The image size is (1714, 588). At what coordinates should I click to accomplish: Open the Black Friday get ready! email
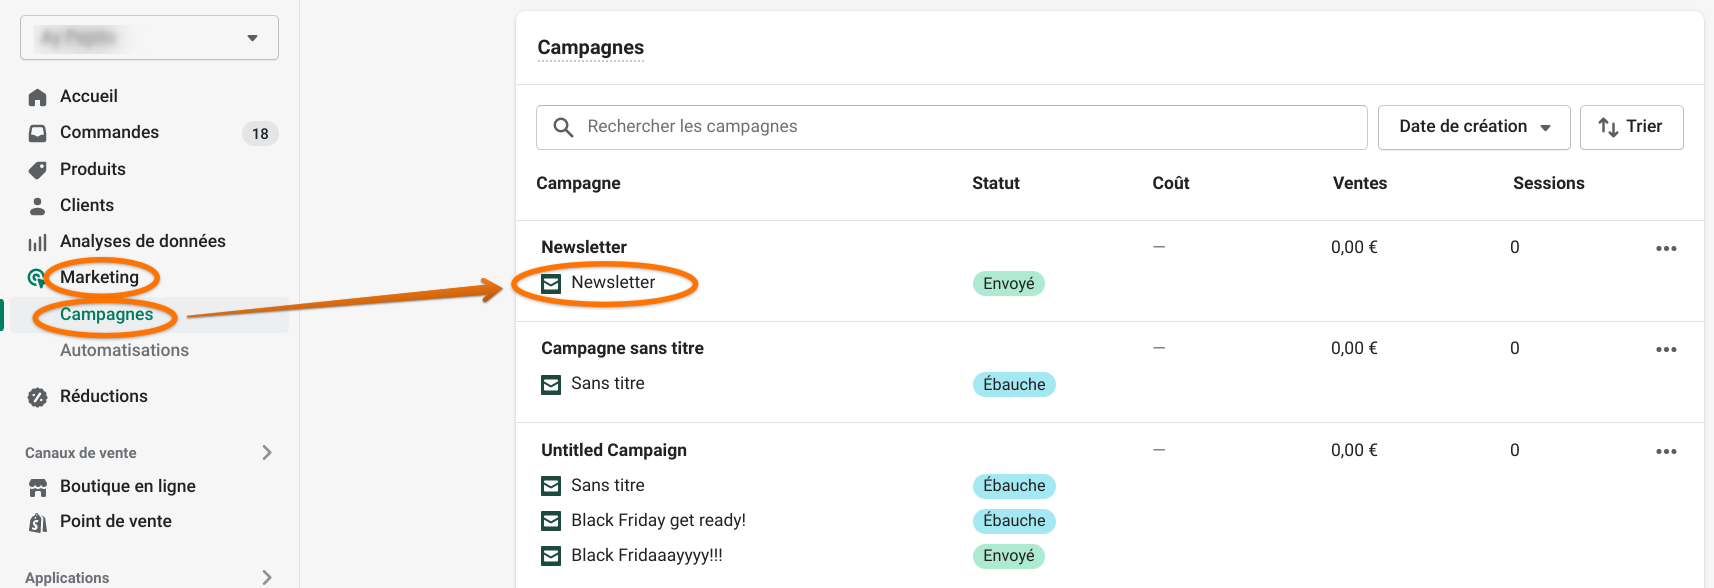point(658,520)
